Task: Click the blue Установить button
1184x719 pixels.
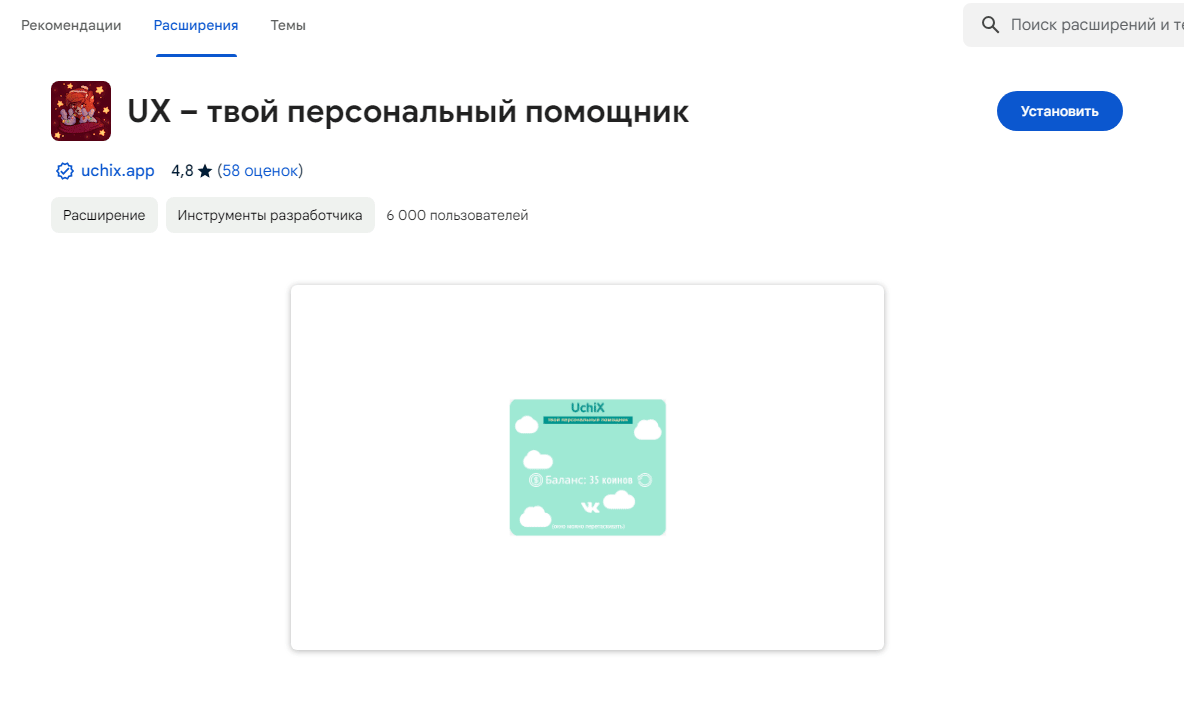Action: pyautogui.click(x=1059, y=111)
